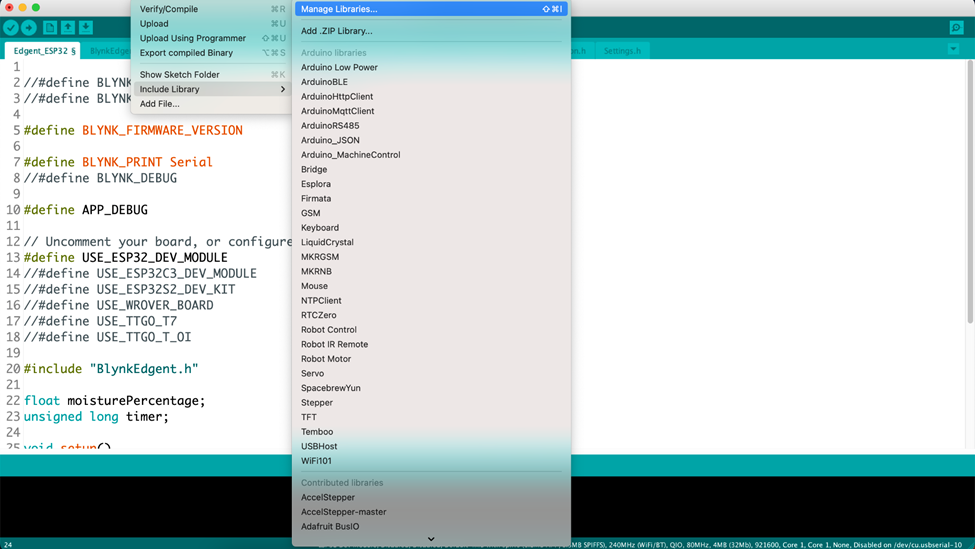The height and width of the screenshot is (549, 975).
Task: Switch to the Edgent_ESP32 tab
Action: (44, 51)
